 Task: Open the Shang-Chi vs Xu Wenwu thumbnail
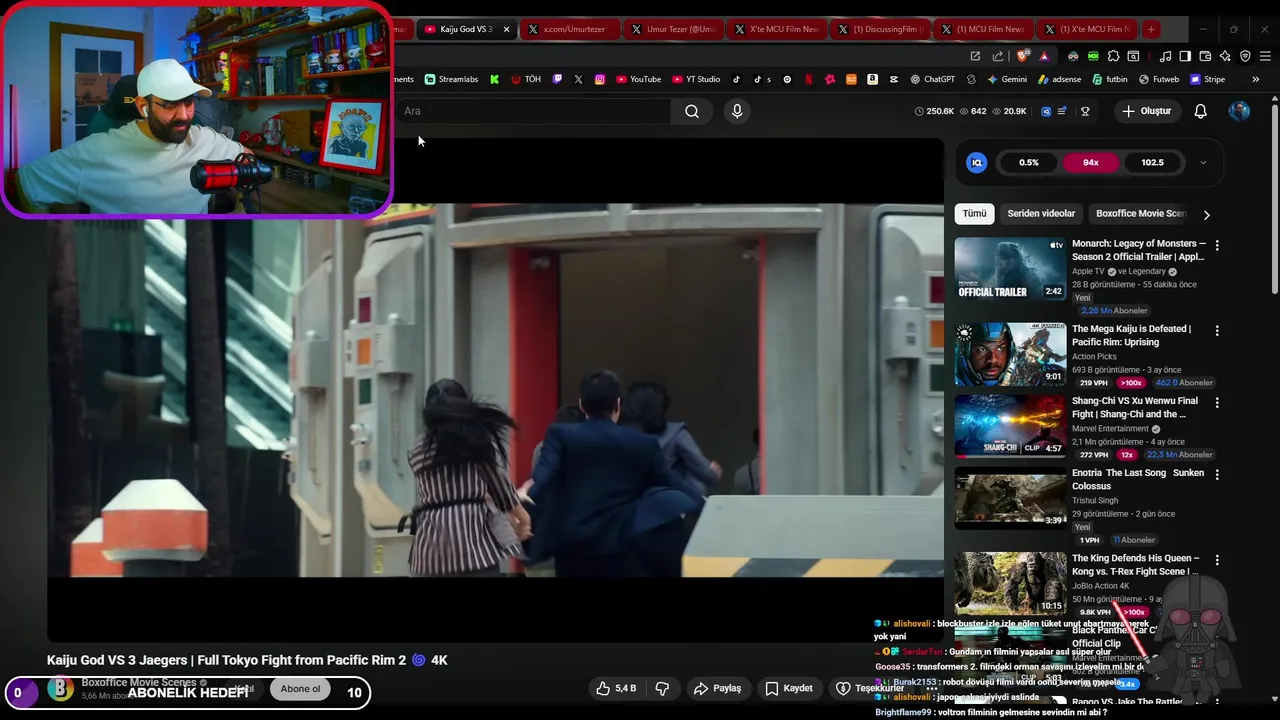(x=1010, y=426)
